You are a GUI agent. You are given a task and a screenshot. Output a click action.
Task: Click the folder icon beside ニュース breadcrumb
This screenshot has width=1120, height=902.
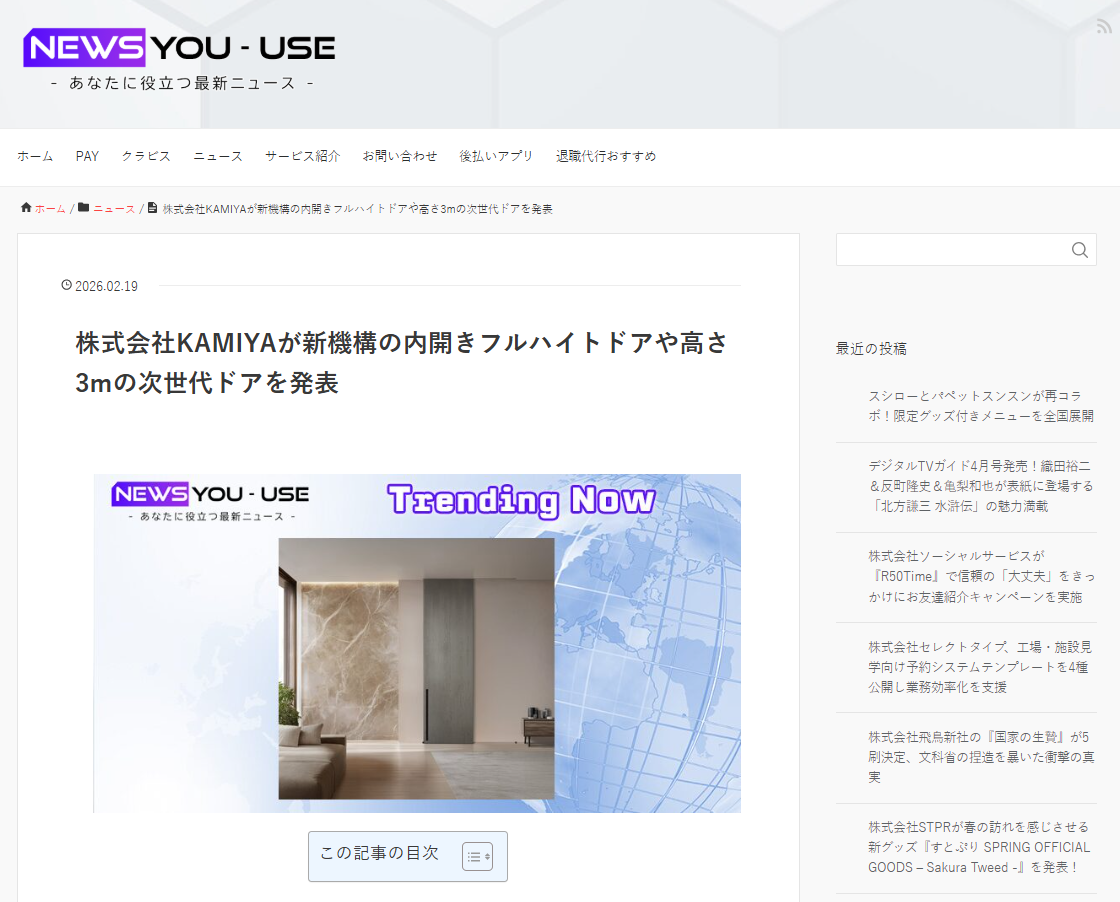click(x=84, y=208)
